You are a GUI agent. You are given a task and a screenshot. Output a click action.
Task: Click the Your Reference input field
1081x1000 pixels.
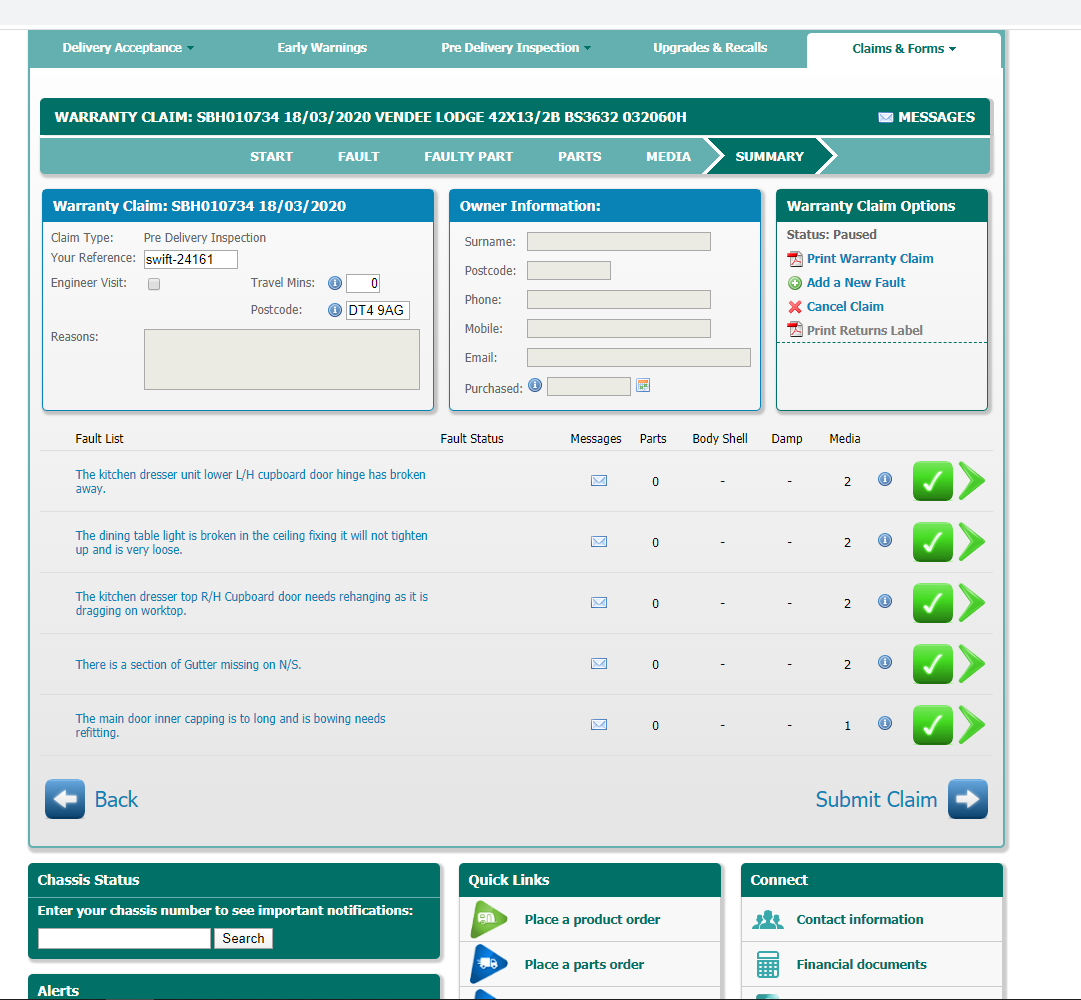[x=191, y=259]
